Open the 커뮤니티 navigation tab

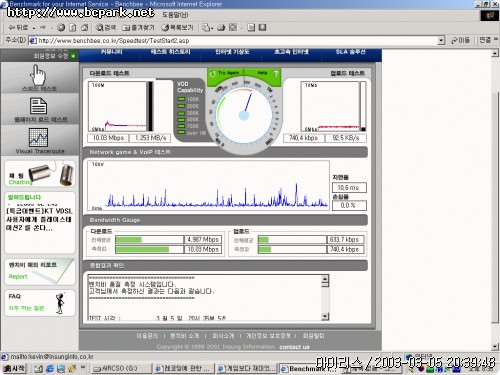[111, 52]
